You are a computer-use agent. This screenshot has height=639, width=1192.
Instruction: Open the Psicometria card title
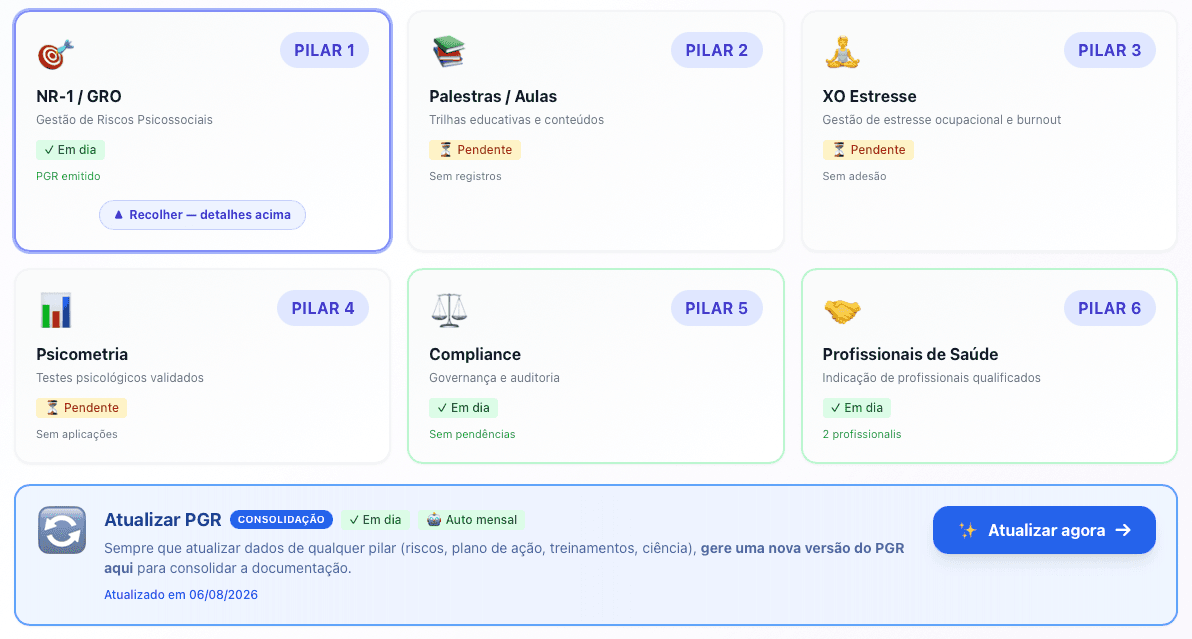tap(82, 354)
